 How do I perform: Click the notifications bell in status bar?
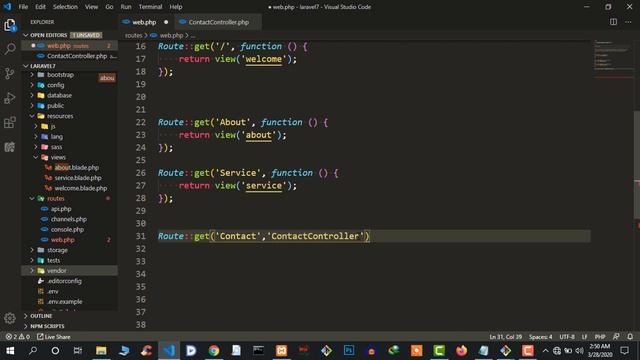click(630, 337)
